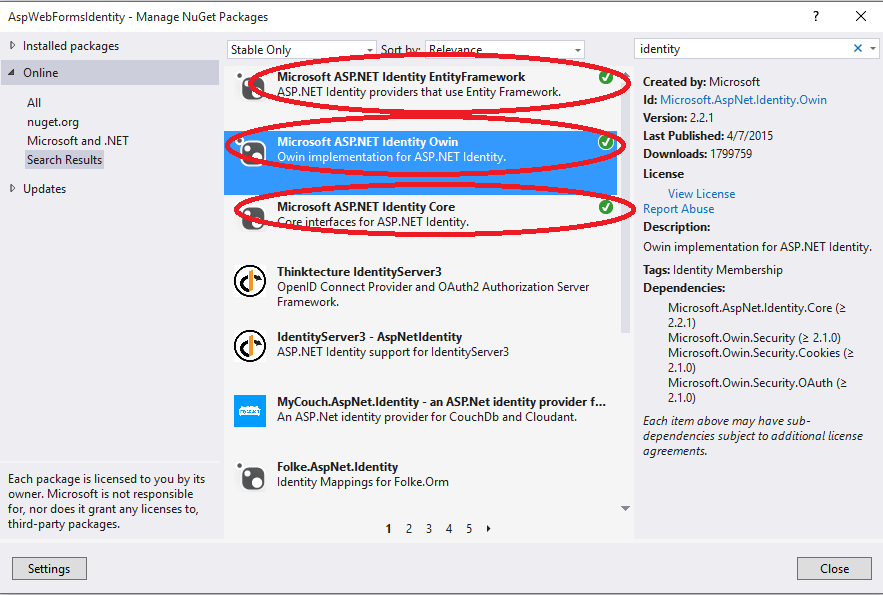Select Microsoft ASP.NET Identity Core package title

[366, 207]
